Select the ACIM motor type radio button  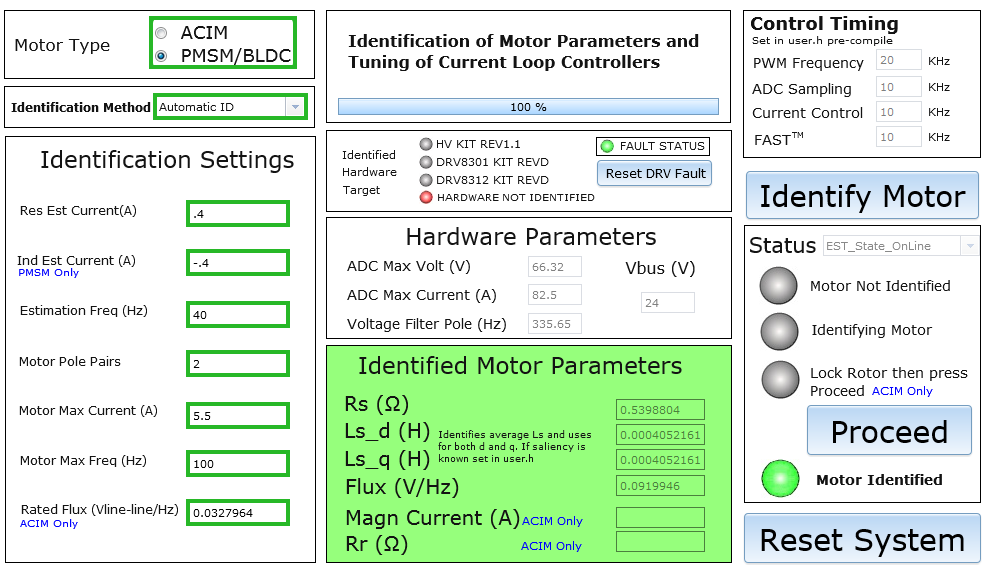161,33
